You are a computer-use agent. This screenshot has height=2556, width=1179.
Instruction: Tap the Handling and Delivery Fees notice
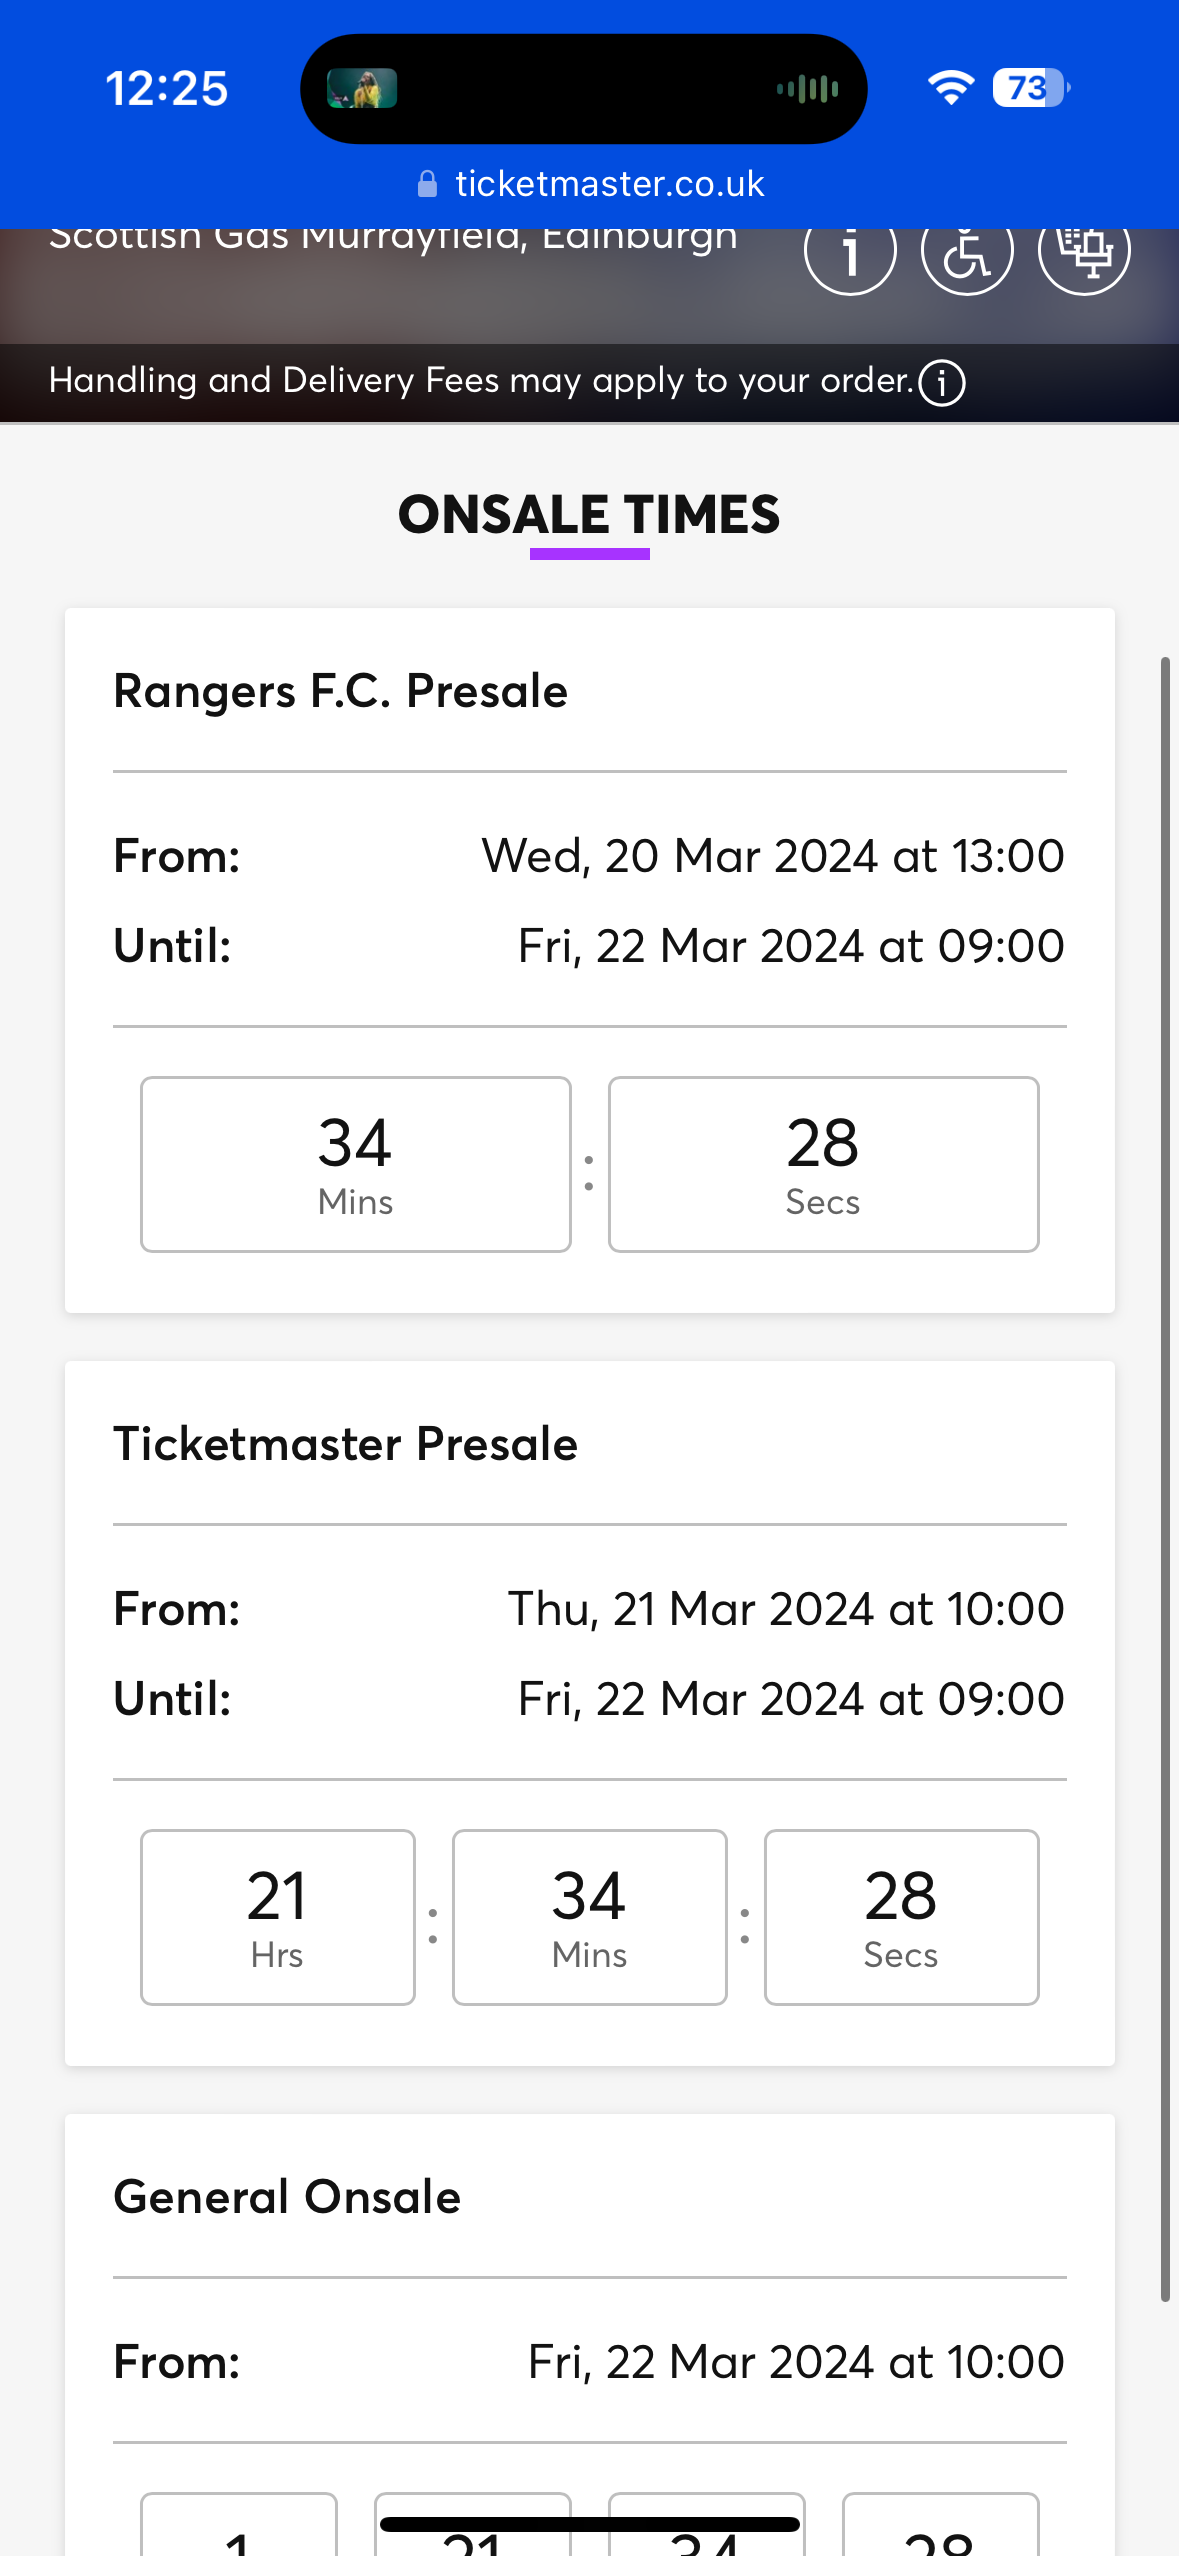[x=480, y=381]
